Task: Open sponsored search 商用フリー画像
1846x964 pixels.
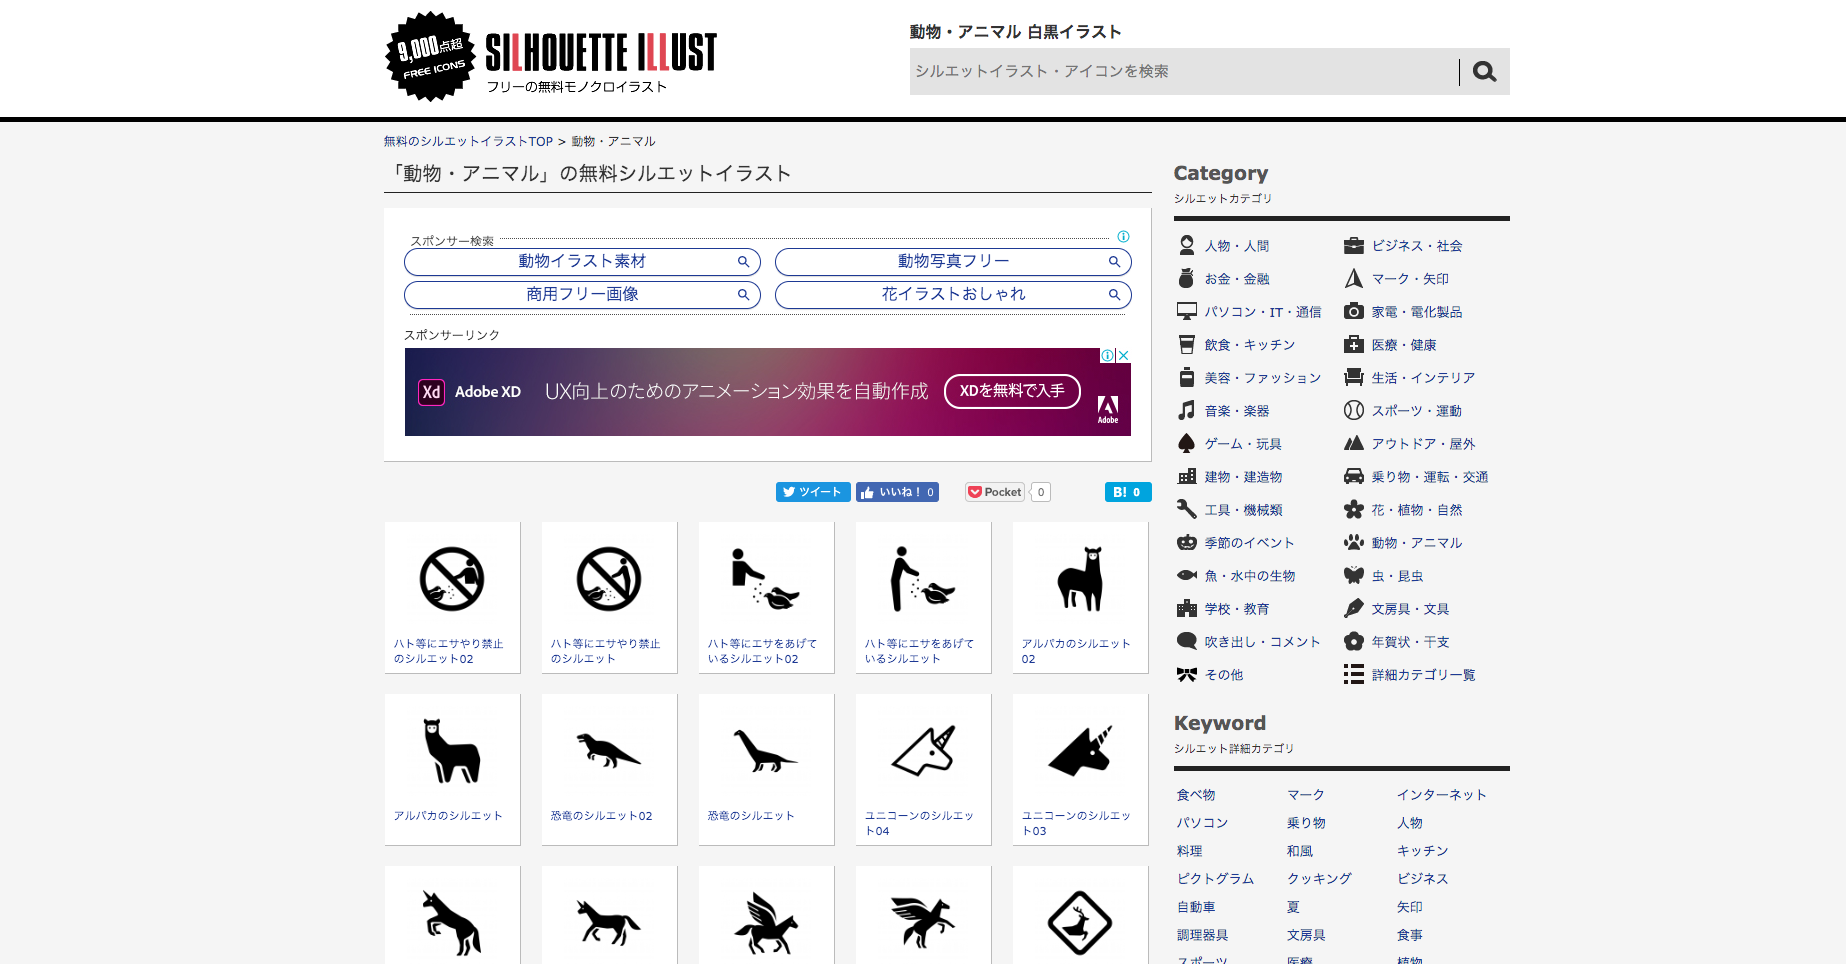Action: point(582,295)
